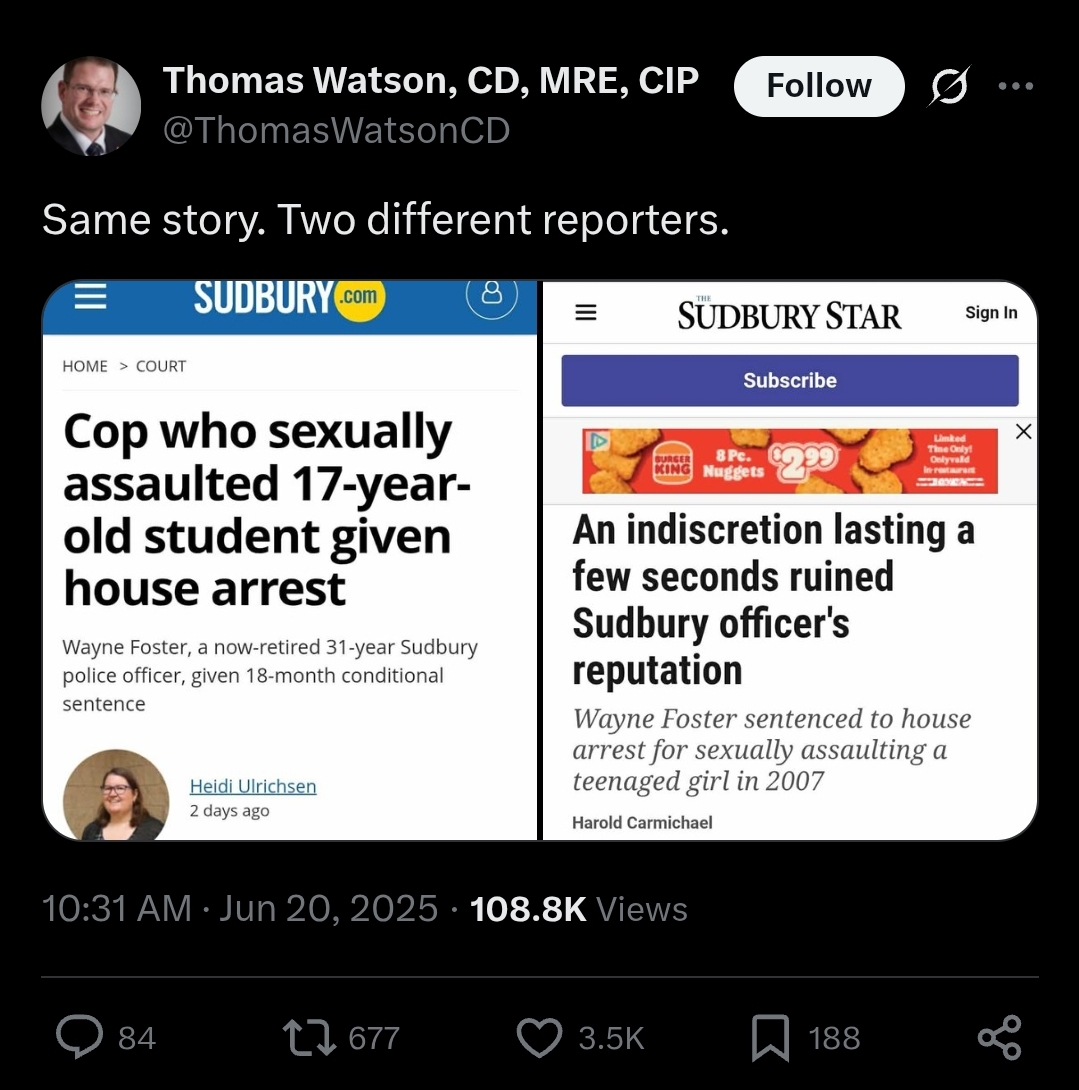Tap the repost arrows icon
The image size is (1079, 1090).
(309, 1038)
